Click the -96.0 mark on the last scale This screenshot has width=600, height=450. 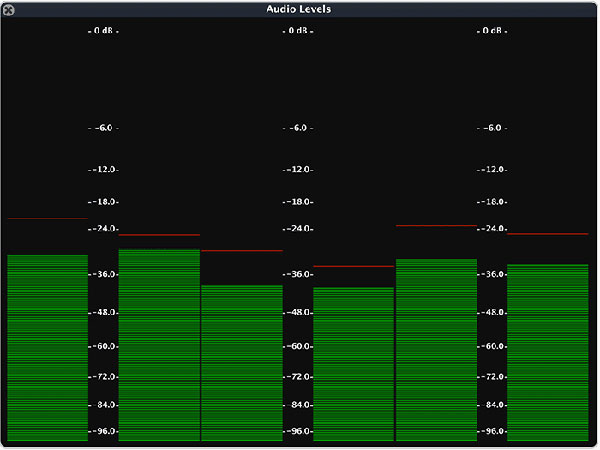(492, 431)
